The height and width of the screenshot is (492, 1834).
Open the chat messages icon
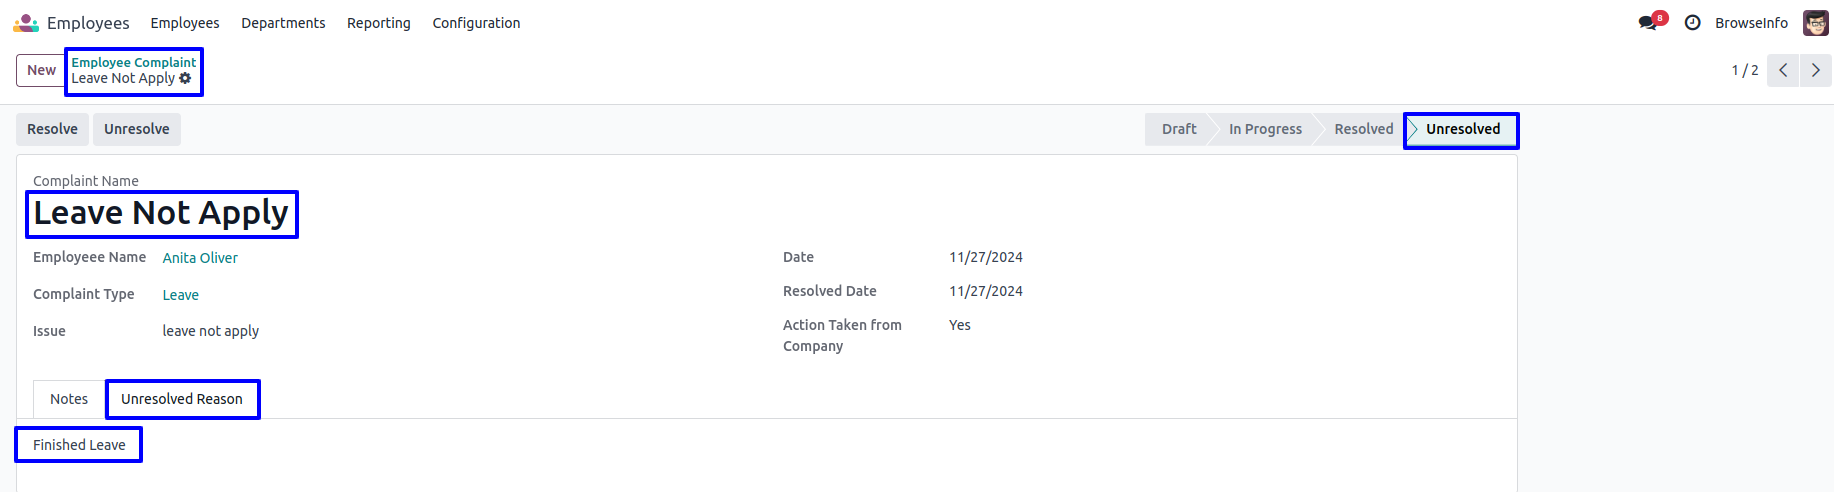[1647, 23]
